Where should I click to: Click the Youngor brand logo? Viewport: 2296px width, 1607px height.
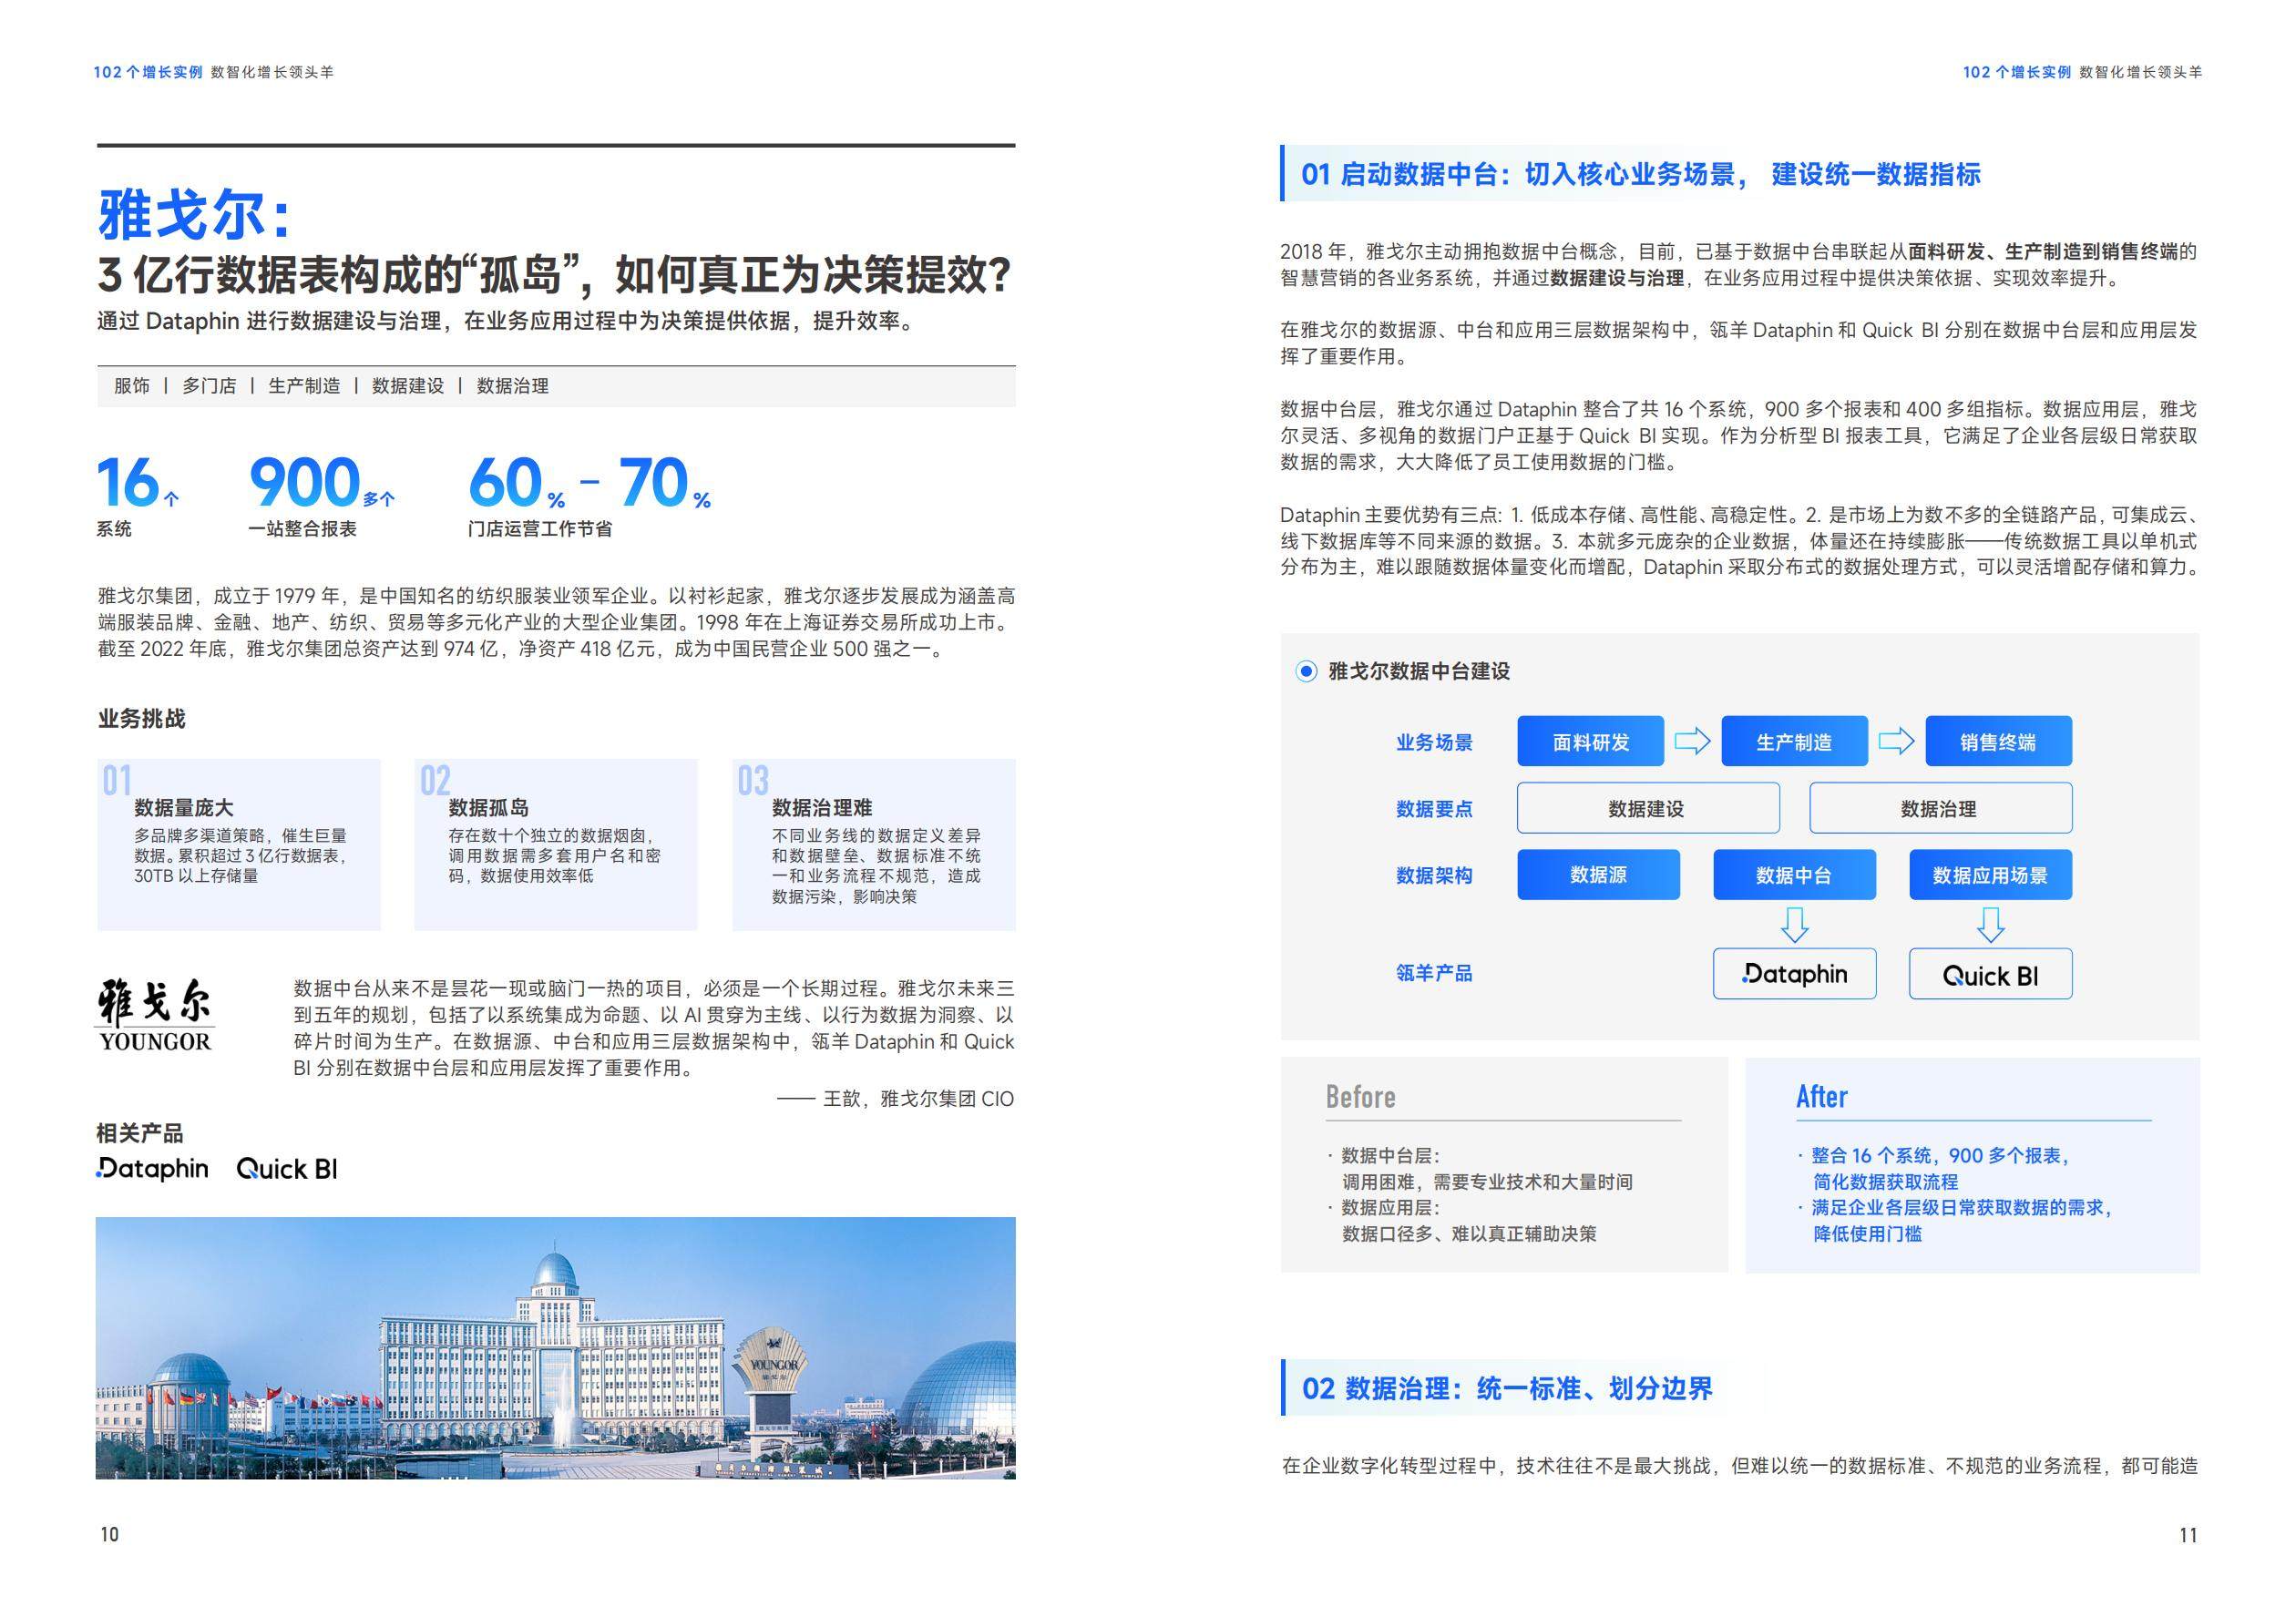pyautogui.click(x=155, y=1014)
